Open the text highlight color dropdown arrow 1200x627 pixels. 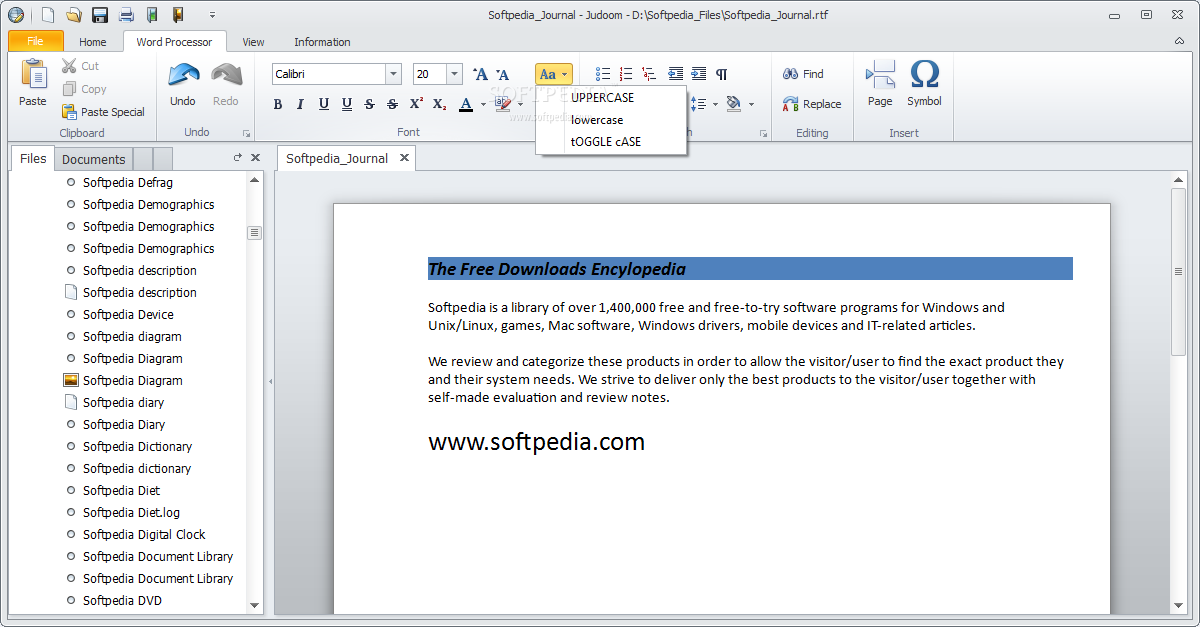pyautogui.click(x=520, y=104)
